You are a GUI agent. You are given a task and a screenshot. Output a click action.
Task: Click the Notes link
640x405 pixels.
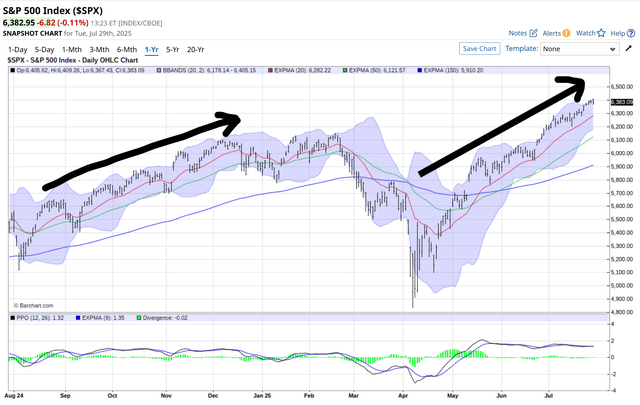coord(518,33)
